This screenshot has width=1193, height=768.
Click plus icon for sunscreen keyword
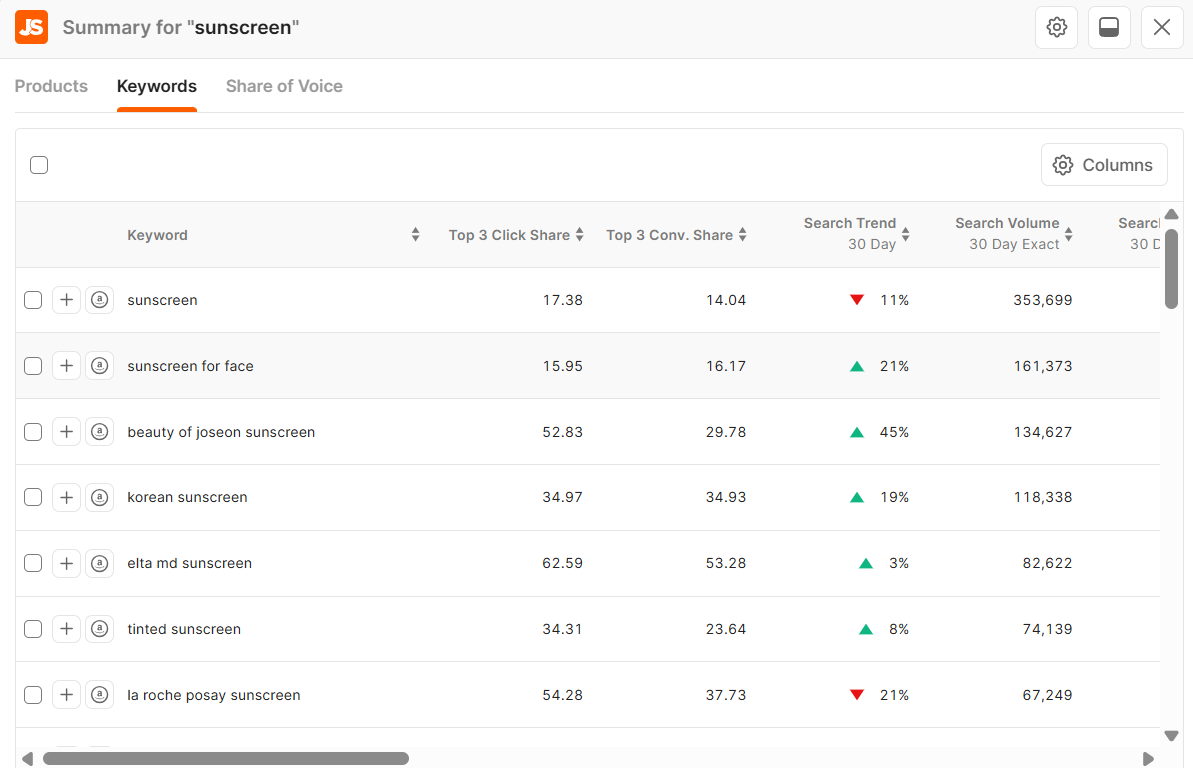coord(66,300)
